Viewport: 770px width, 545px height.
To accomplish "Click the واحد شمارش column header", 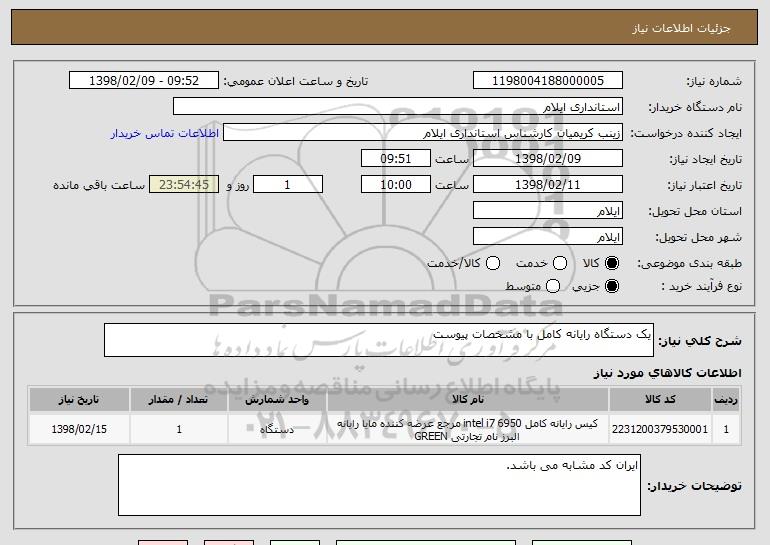I will coord(277,400).
